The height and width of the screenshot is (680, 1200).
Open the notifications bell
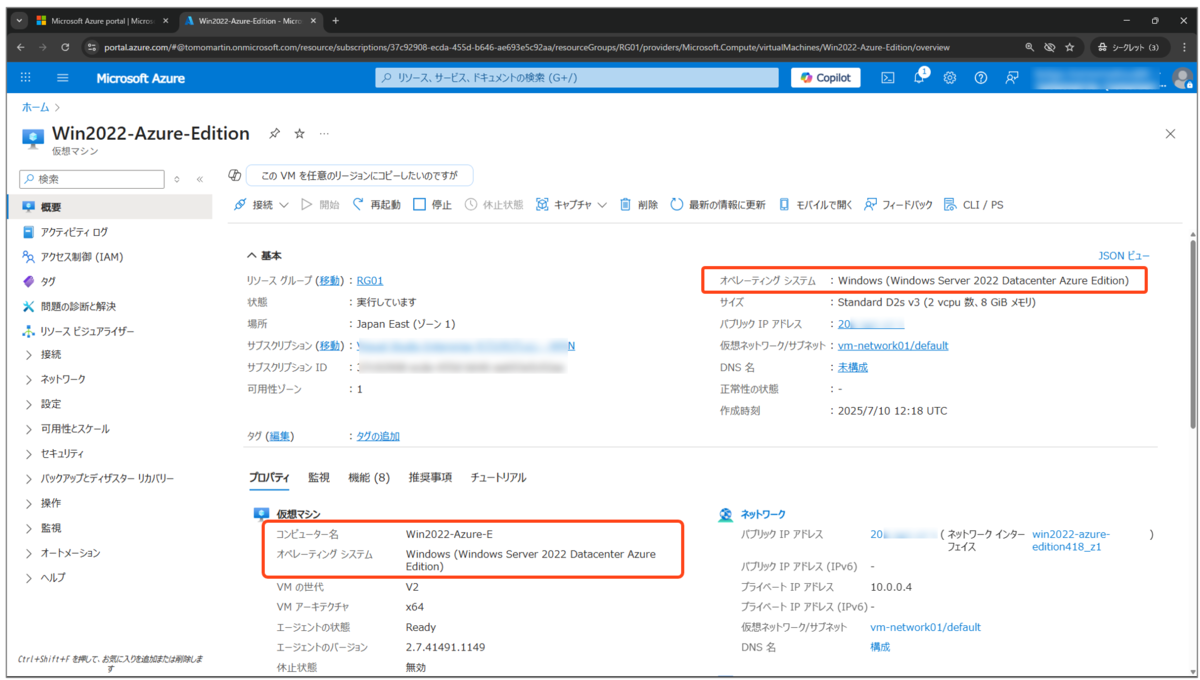pyautogui.click(x=919, y=77)
